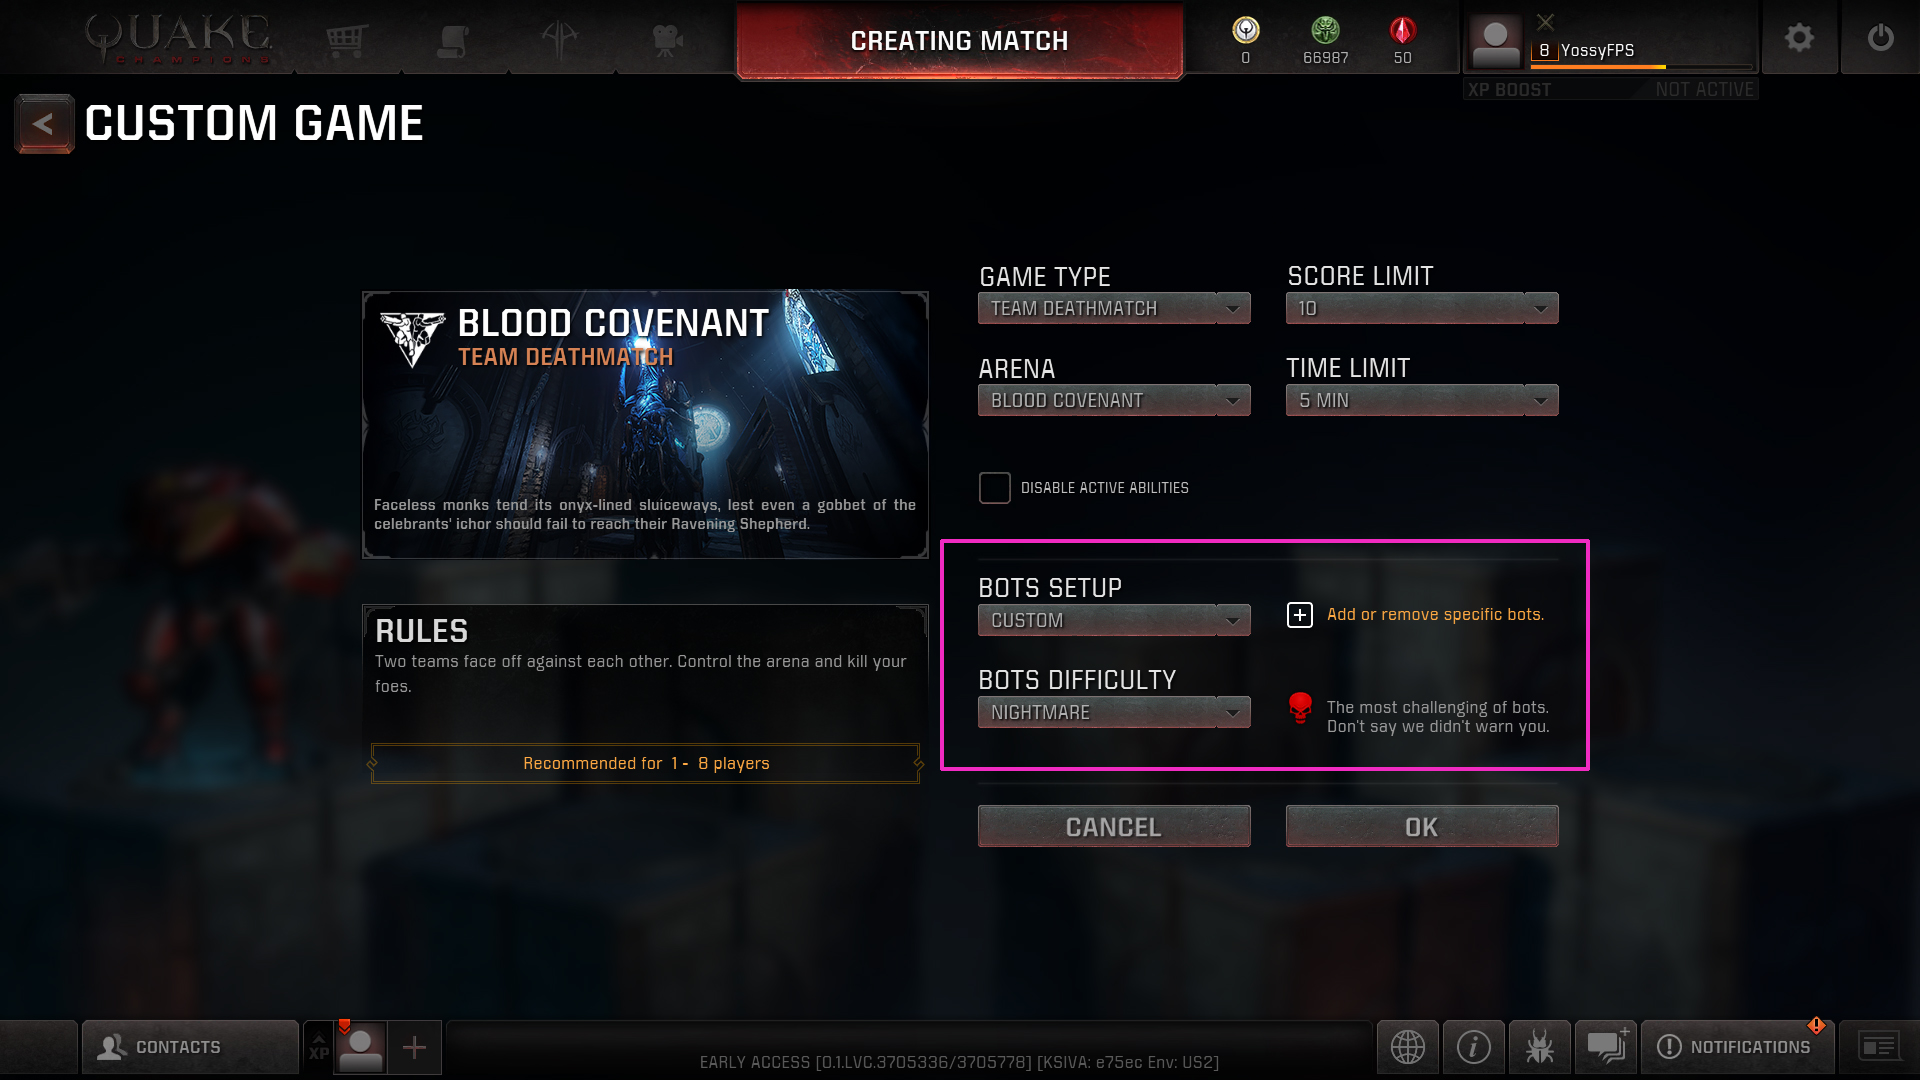Expand the Arena dropdown to change map

[1114, 400]
